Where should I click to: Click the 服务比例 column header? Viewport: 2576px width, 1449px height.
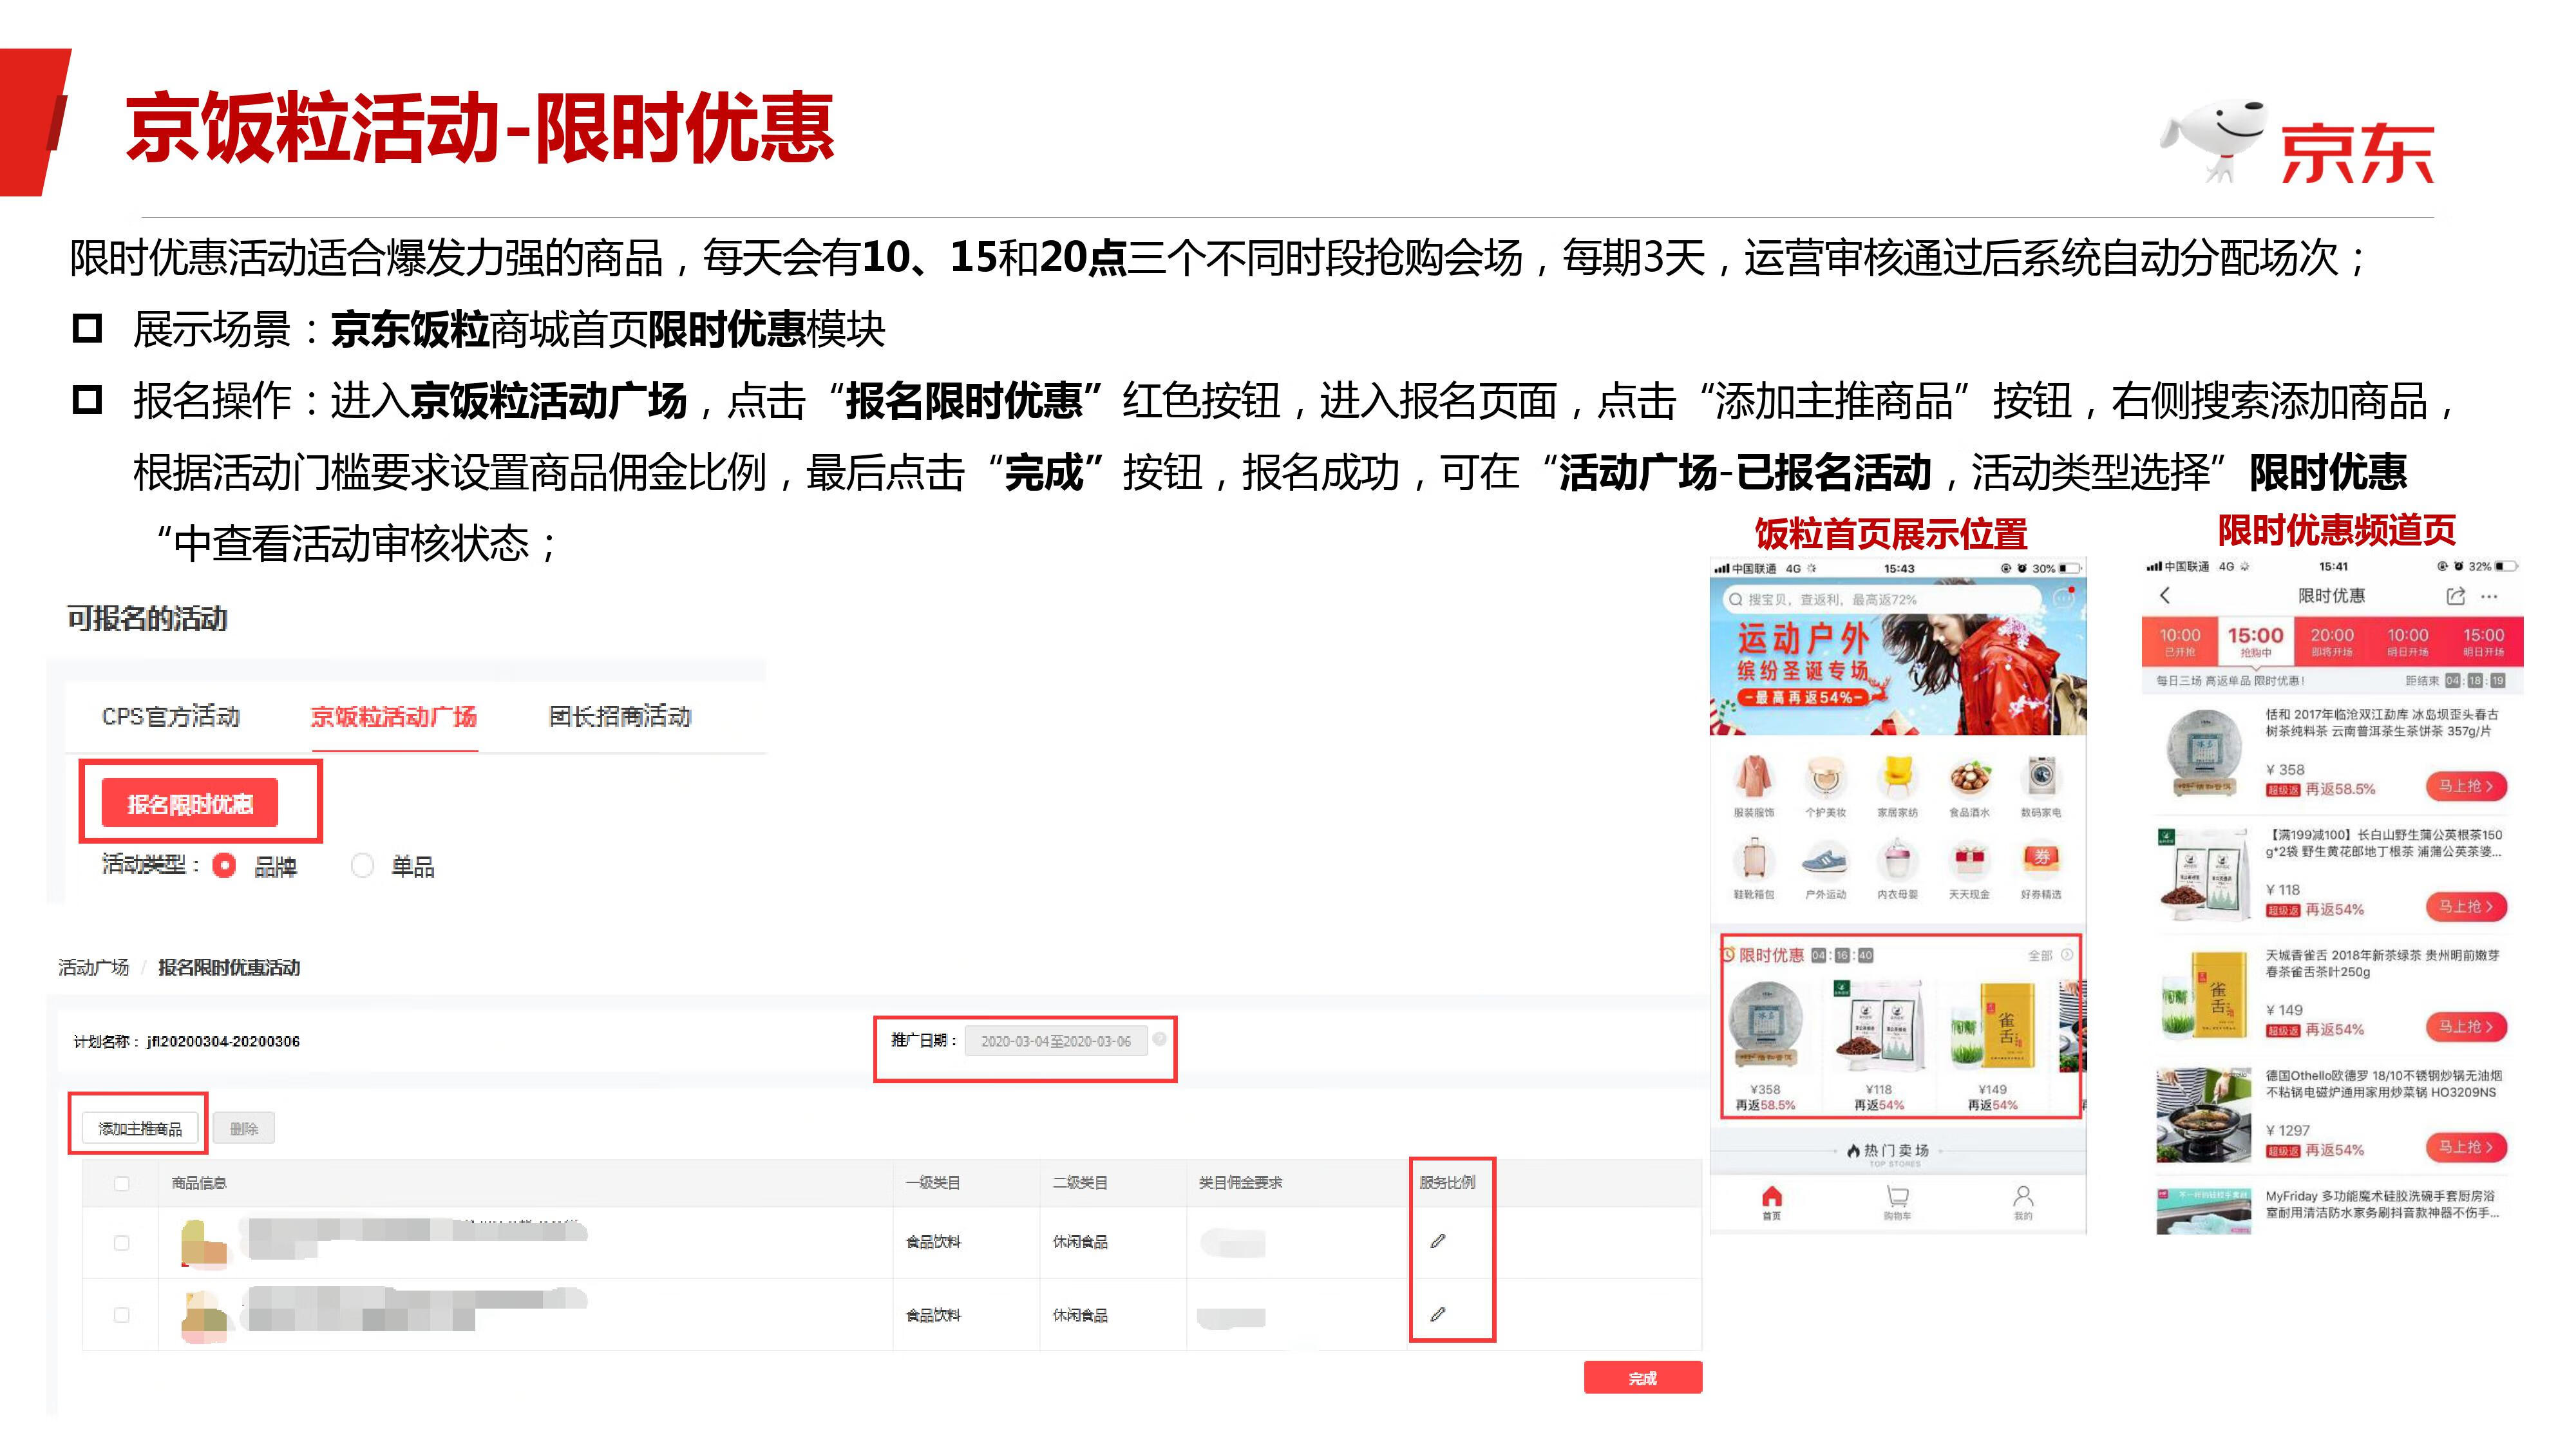point(1447,1182)
